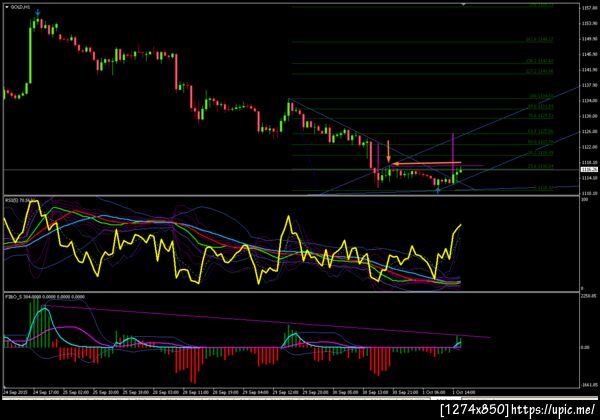
Task: Click the 1134.00 value on the price scale
Action: (589, 101)
